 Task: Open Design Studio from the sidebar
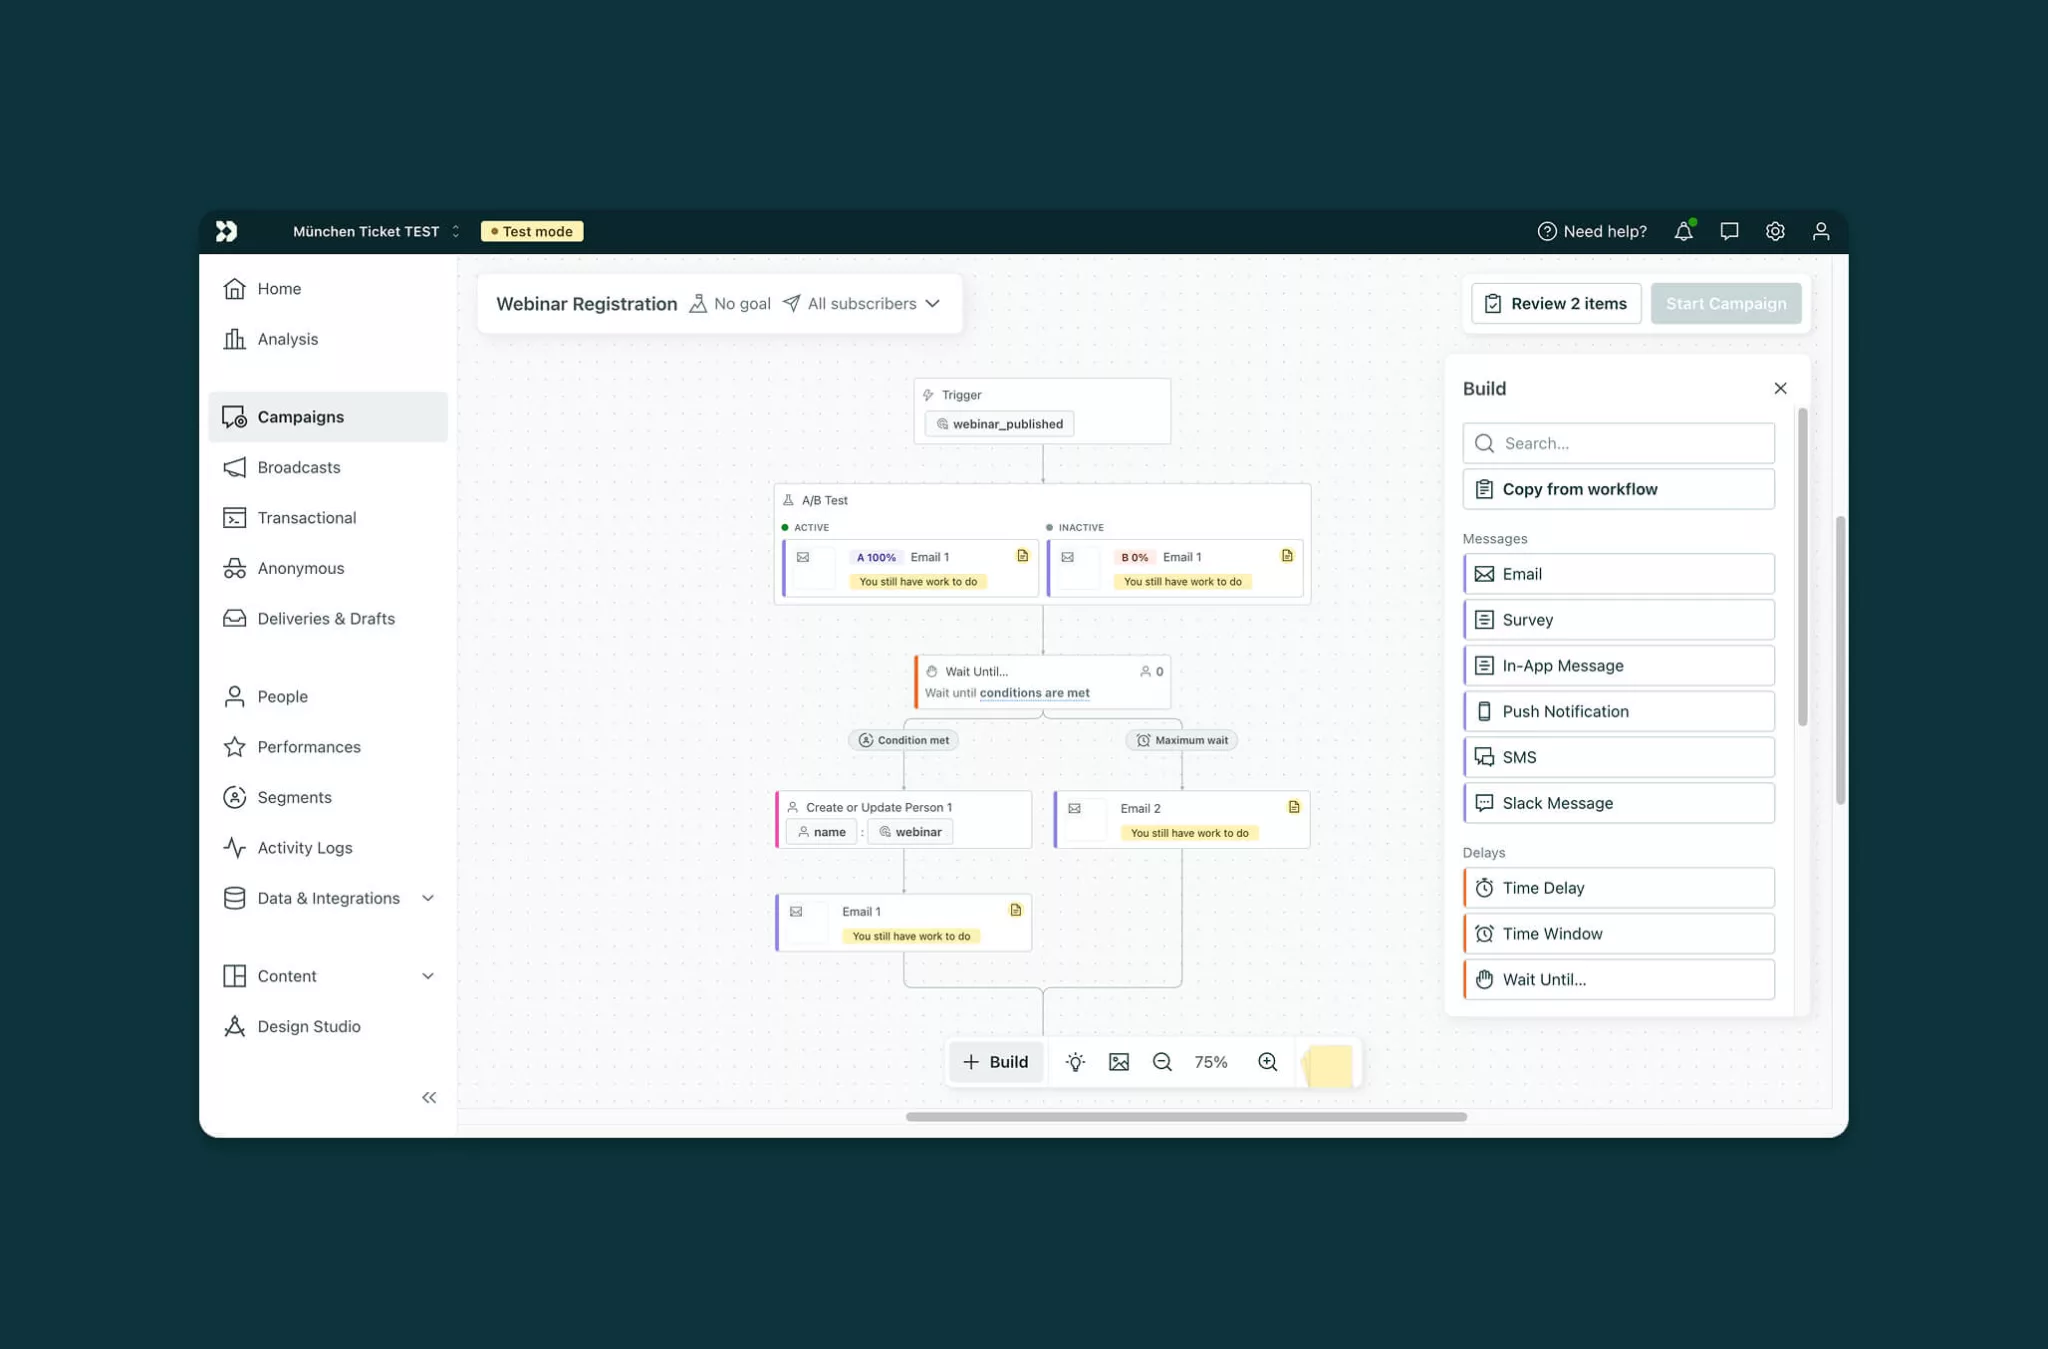tap(307, 1026)
